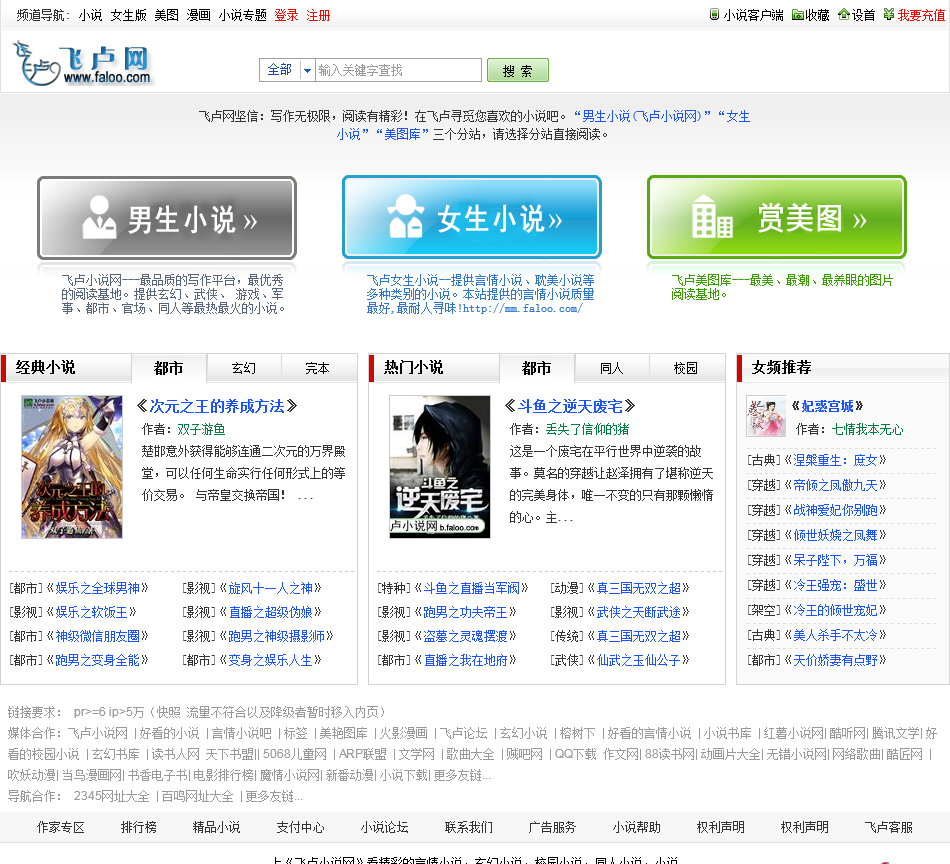The width and height of the screenshot is (950, 864).
Task: Switch to 玄幻 tab under 经典小说
Action: (x=244, y=368)
